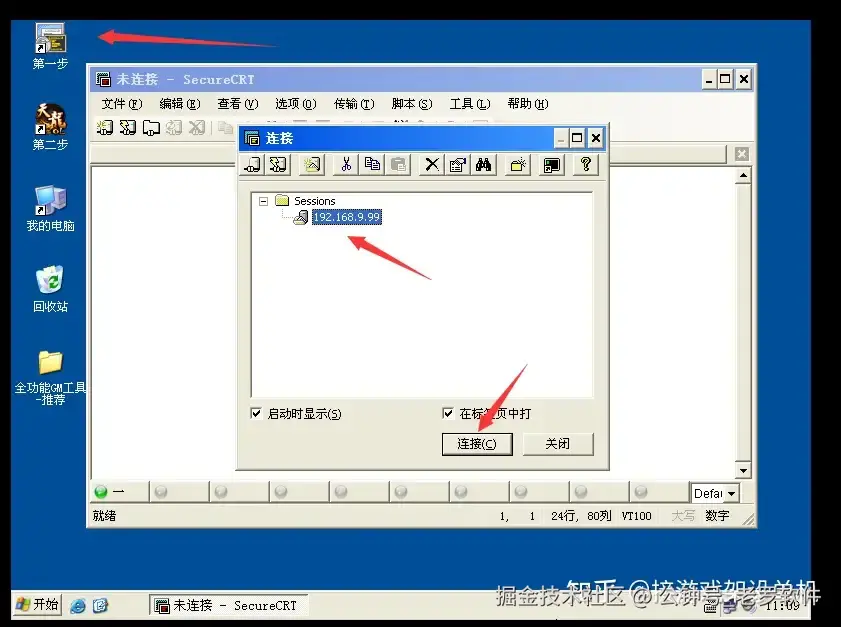The height and width of the screenshot is (627, 841).
Task: Click the Connect icon in the 连接 dialog toolbar
Action: click(252, 164)
